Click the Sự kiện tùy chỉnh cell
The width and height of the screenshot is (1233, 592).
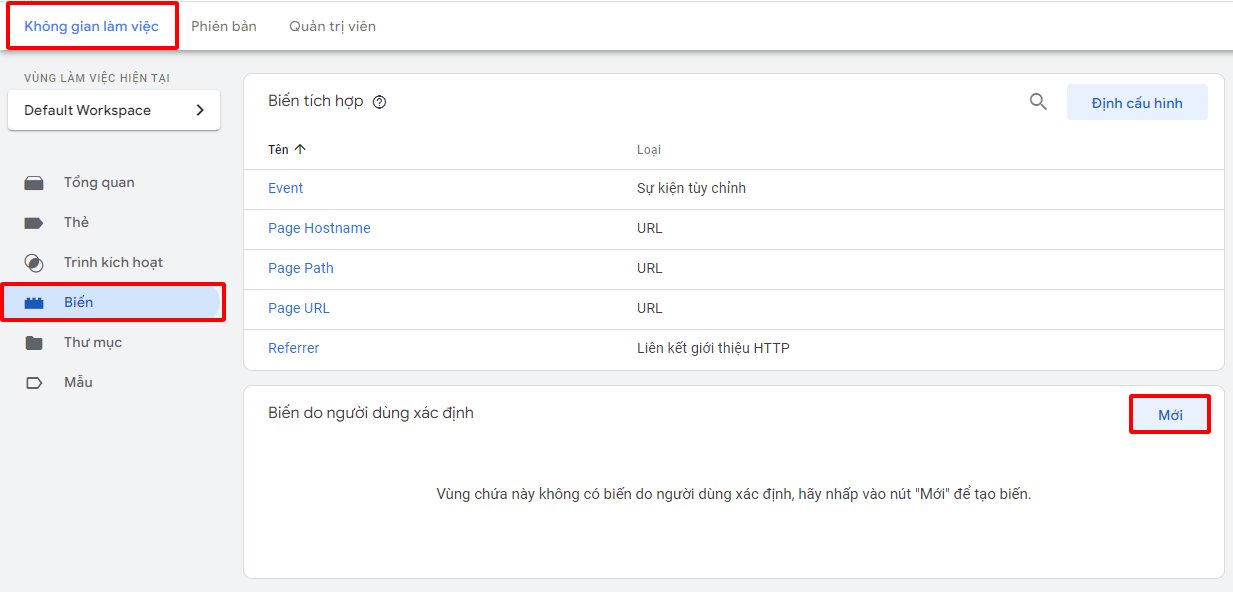tap(691, 188)
